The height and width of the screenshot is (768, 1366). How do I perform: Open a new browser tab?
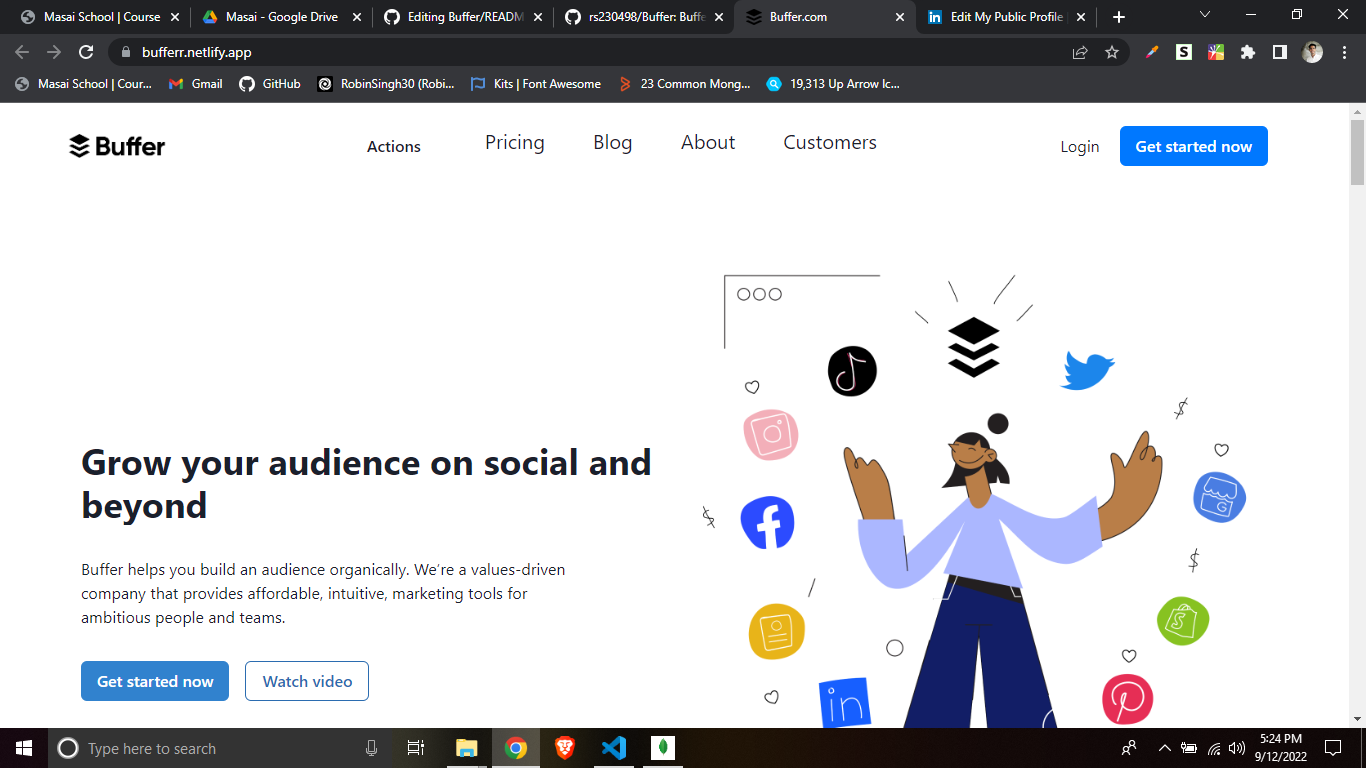pyautogui.click(x=1119, y=17)
